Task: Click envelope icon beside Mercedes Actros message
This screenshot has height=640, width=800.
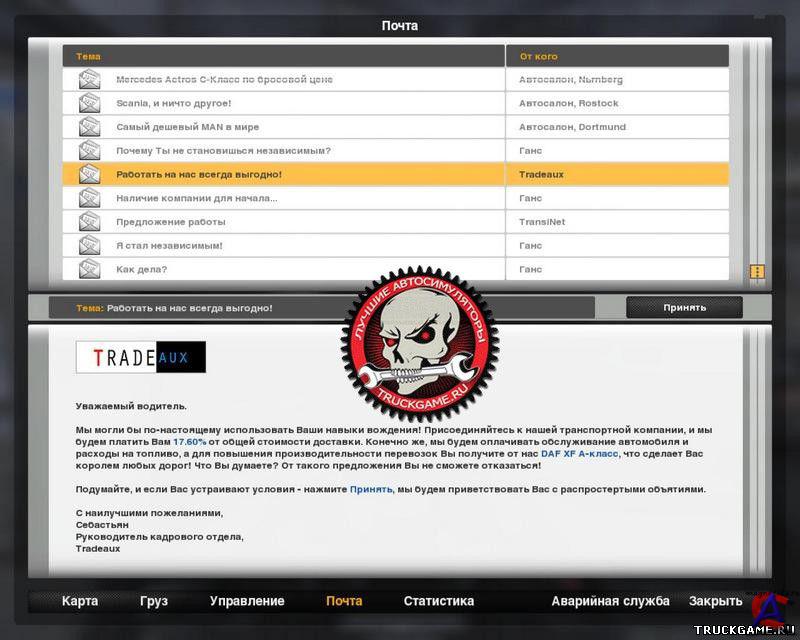Action: pos(90,80)
